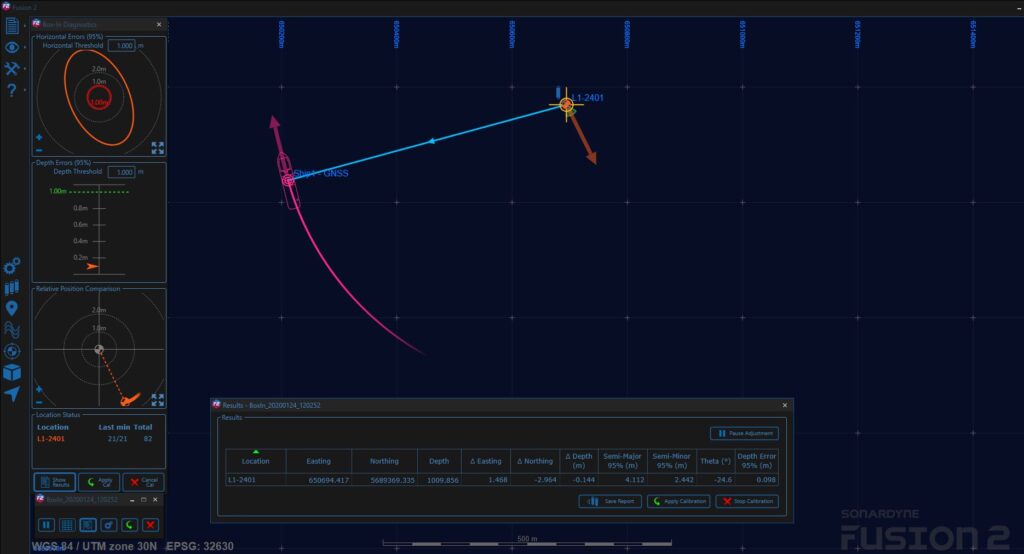Edit the Depth Threshold value field
The height and width of the screenshot is (554, 1024).
point(122,172)
